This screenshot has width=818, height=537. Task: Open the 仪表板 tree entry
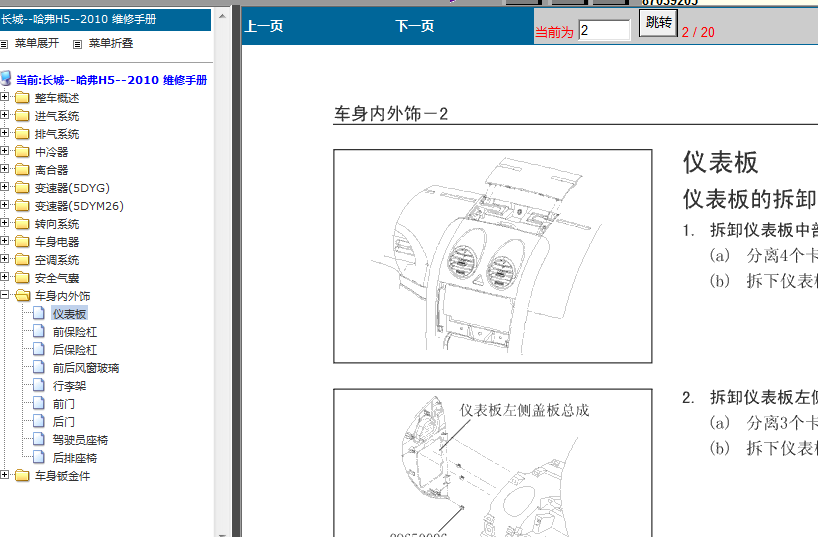click(x=69, y=314)
